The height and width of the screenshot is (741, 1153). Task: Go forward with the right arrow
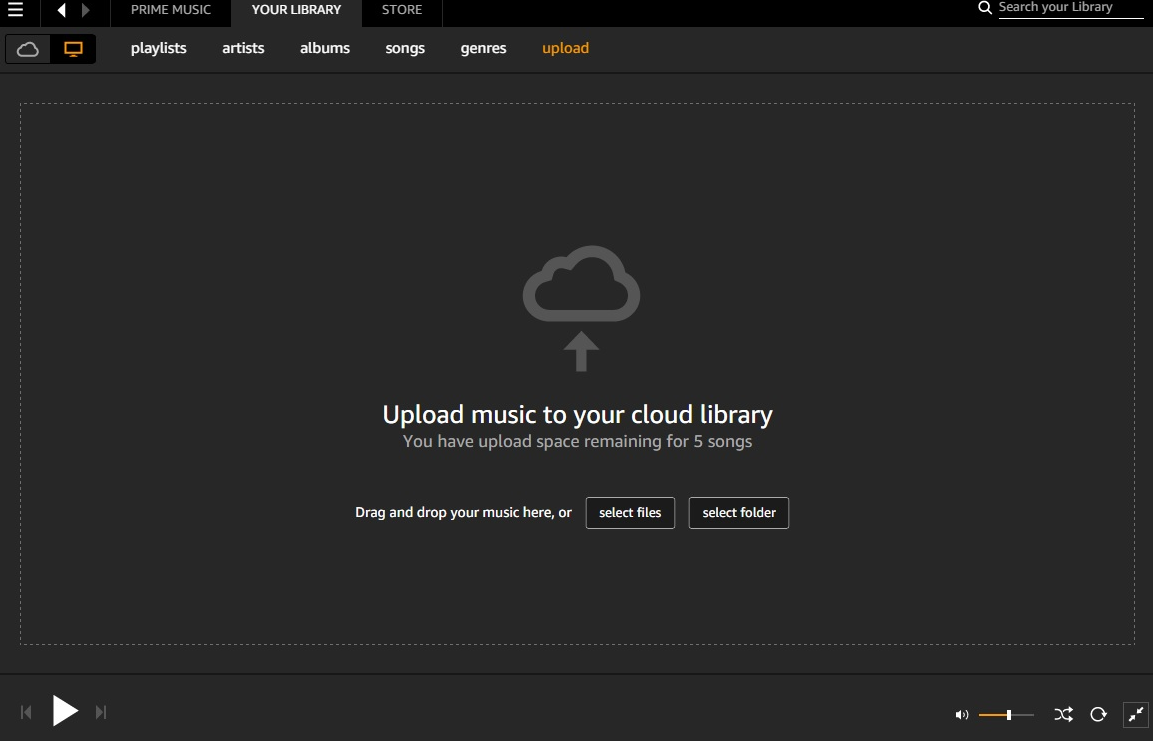pos(85,10)
